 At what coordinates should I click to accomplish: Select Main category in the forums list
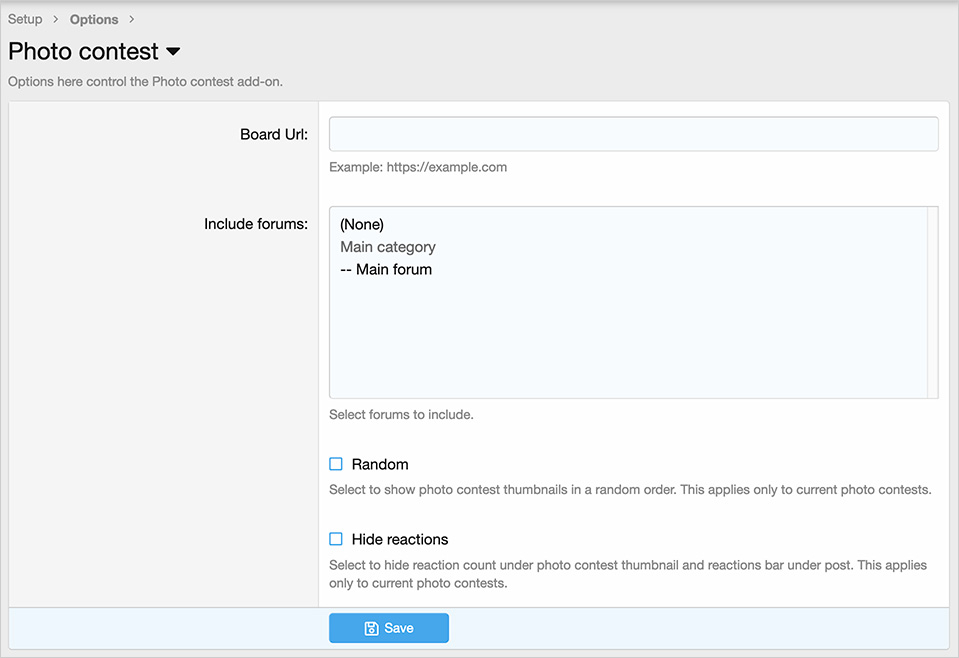(x=388, y=247)
